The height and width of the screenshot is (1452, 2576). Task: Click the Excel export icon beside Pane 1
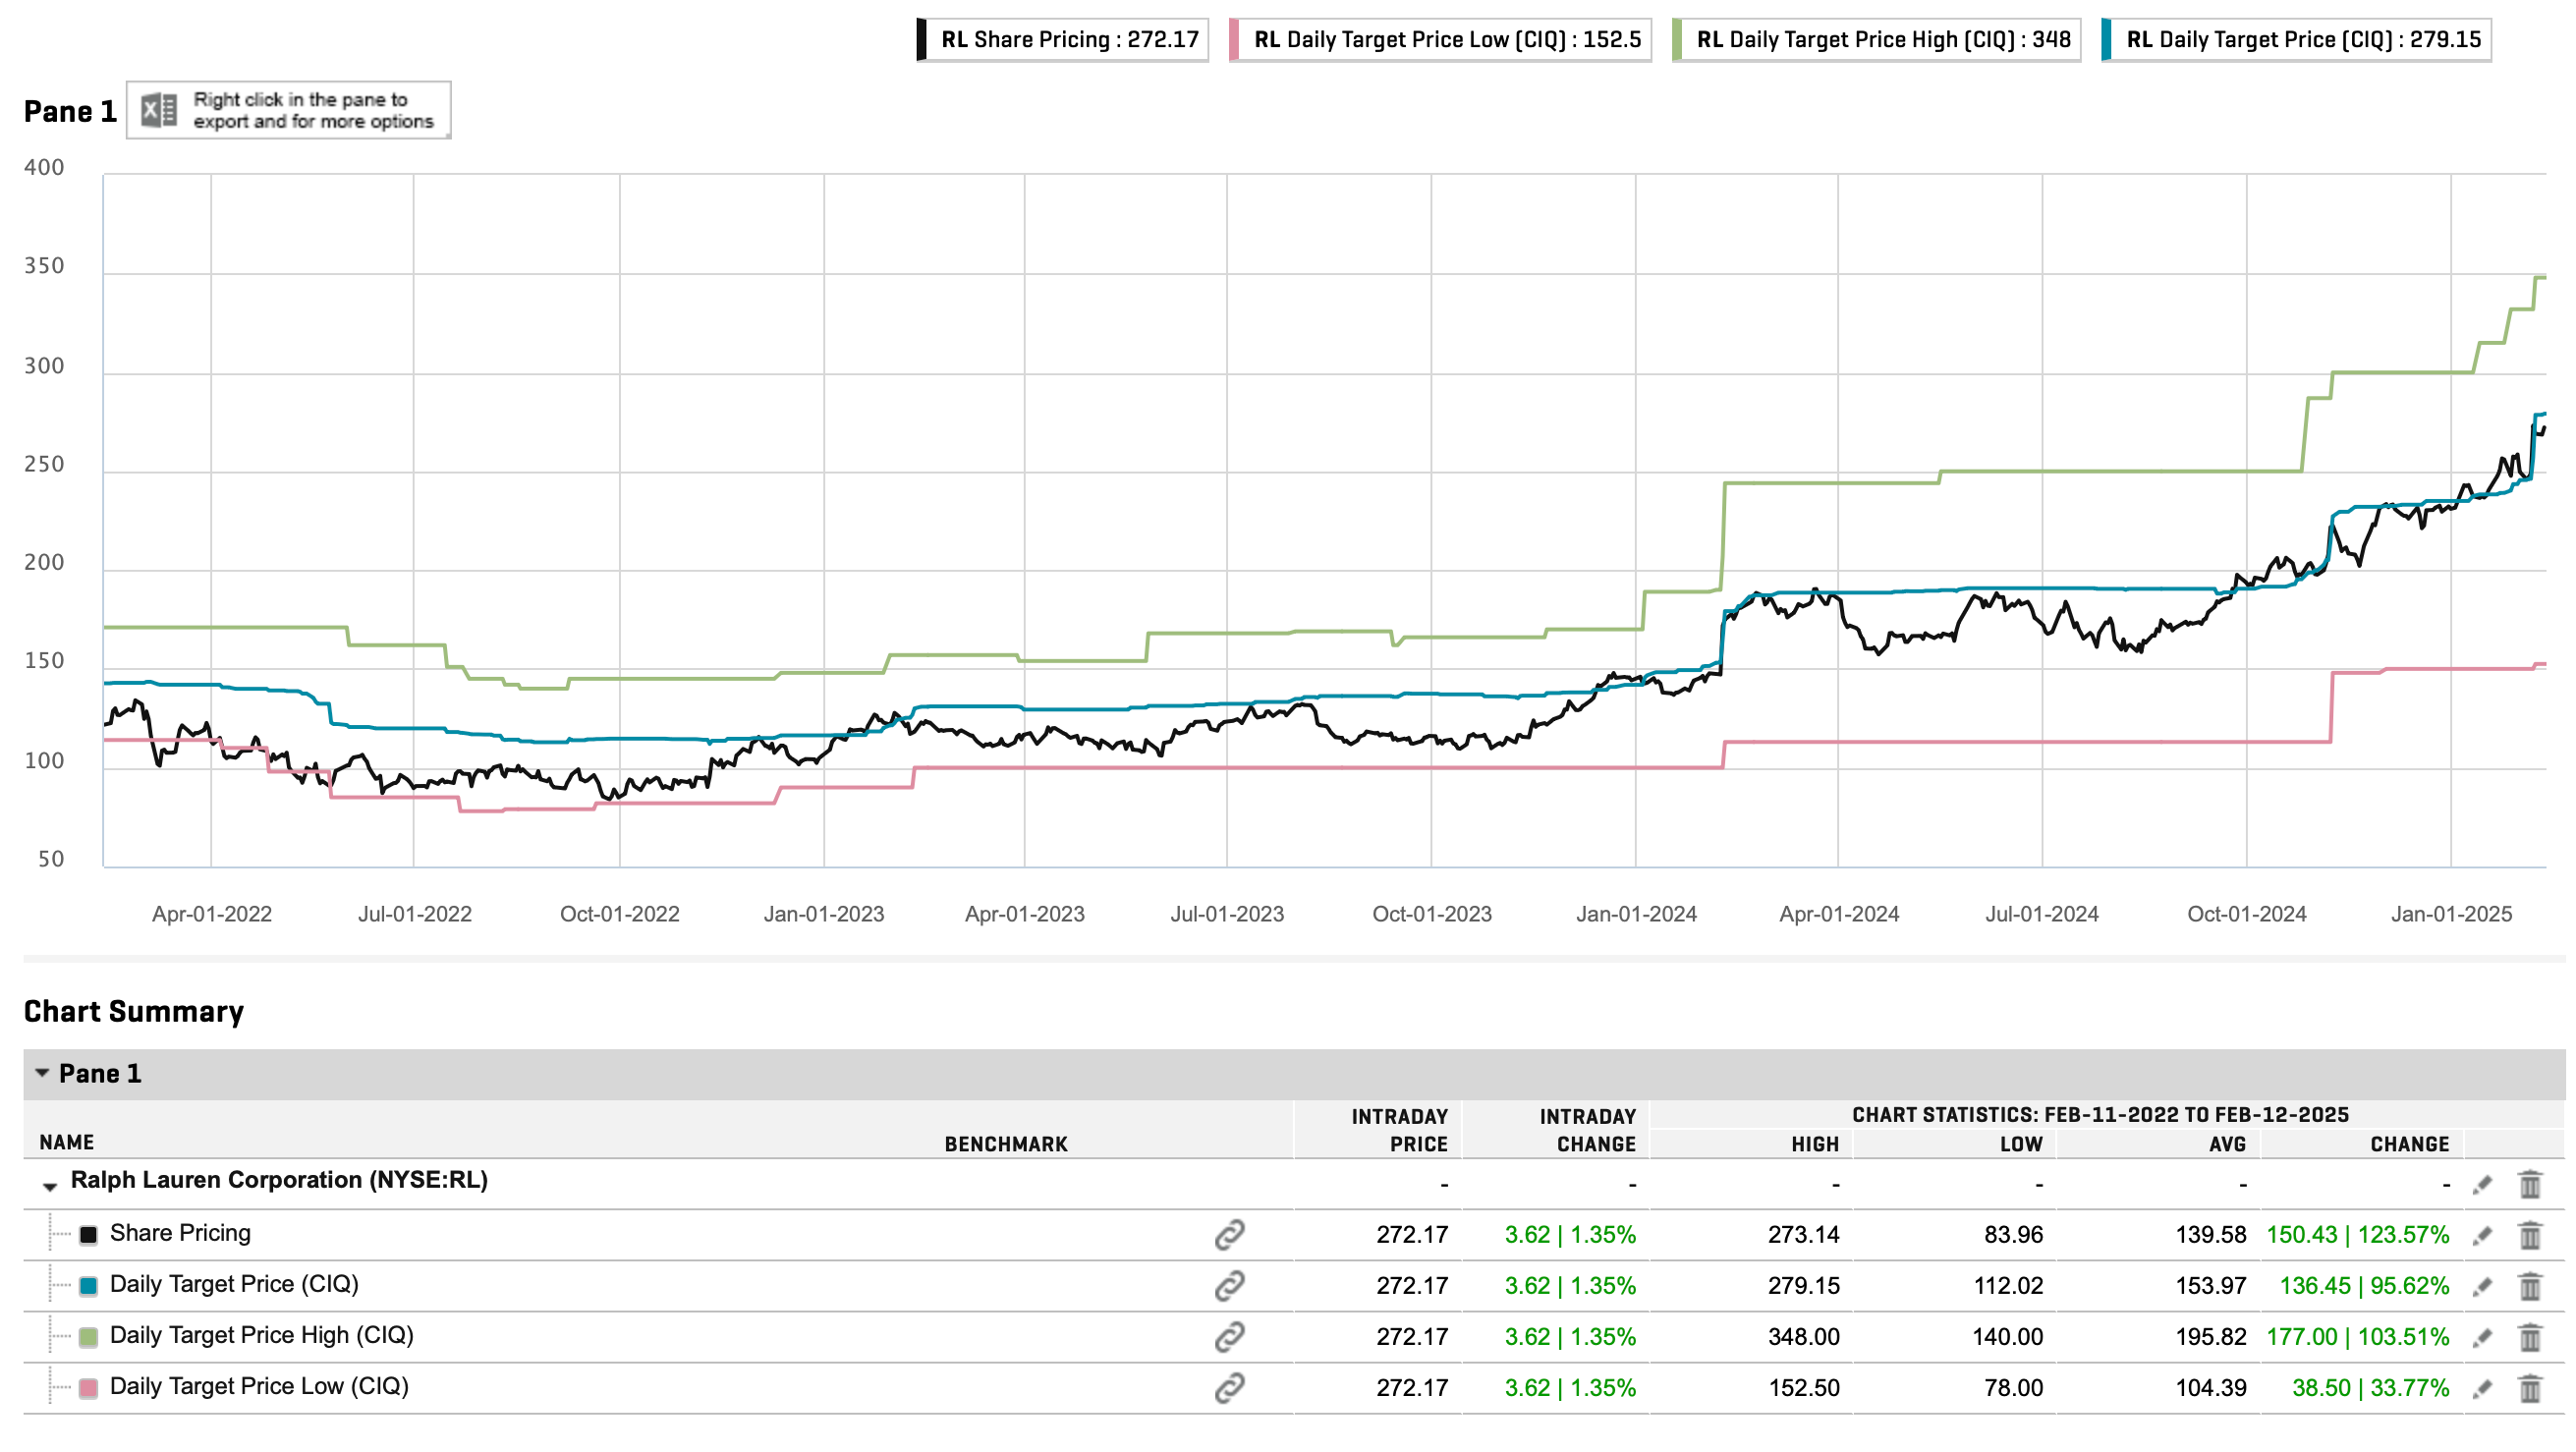[x=159, y=110]
